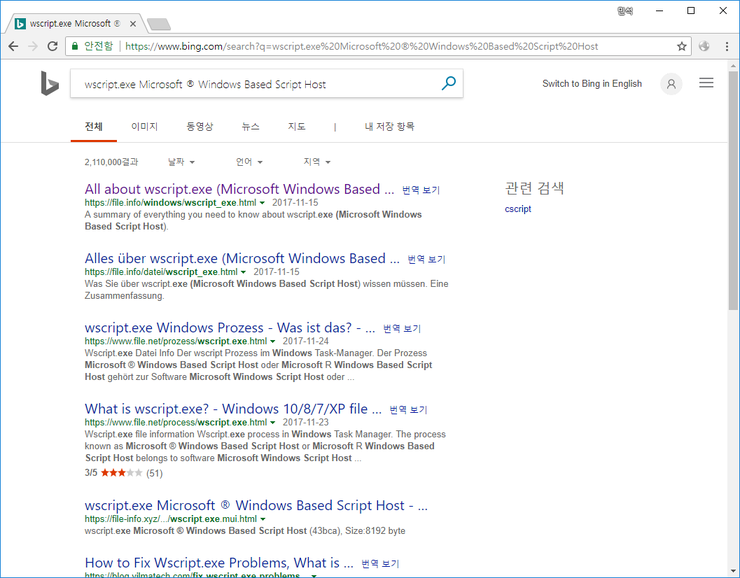The width and height of the screenshot is (740, 578).
Task: Maximize the Chrome window
Action: 691,11
